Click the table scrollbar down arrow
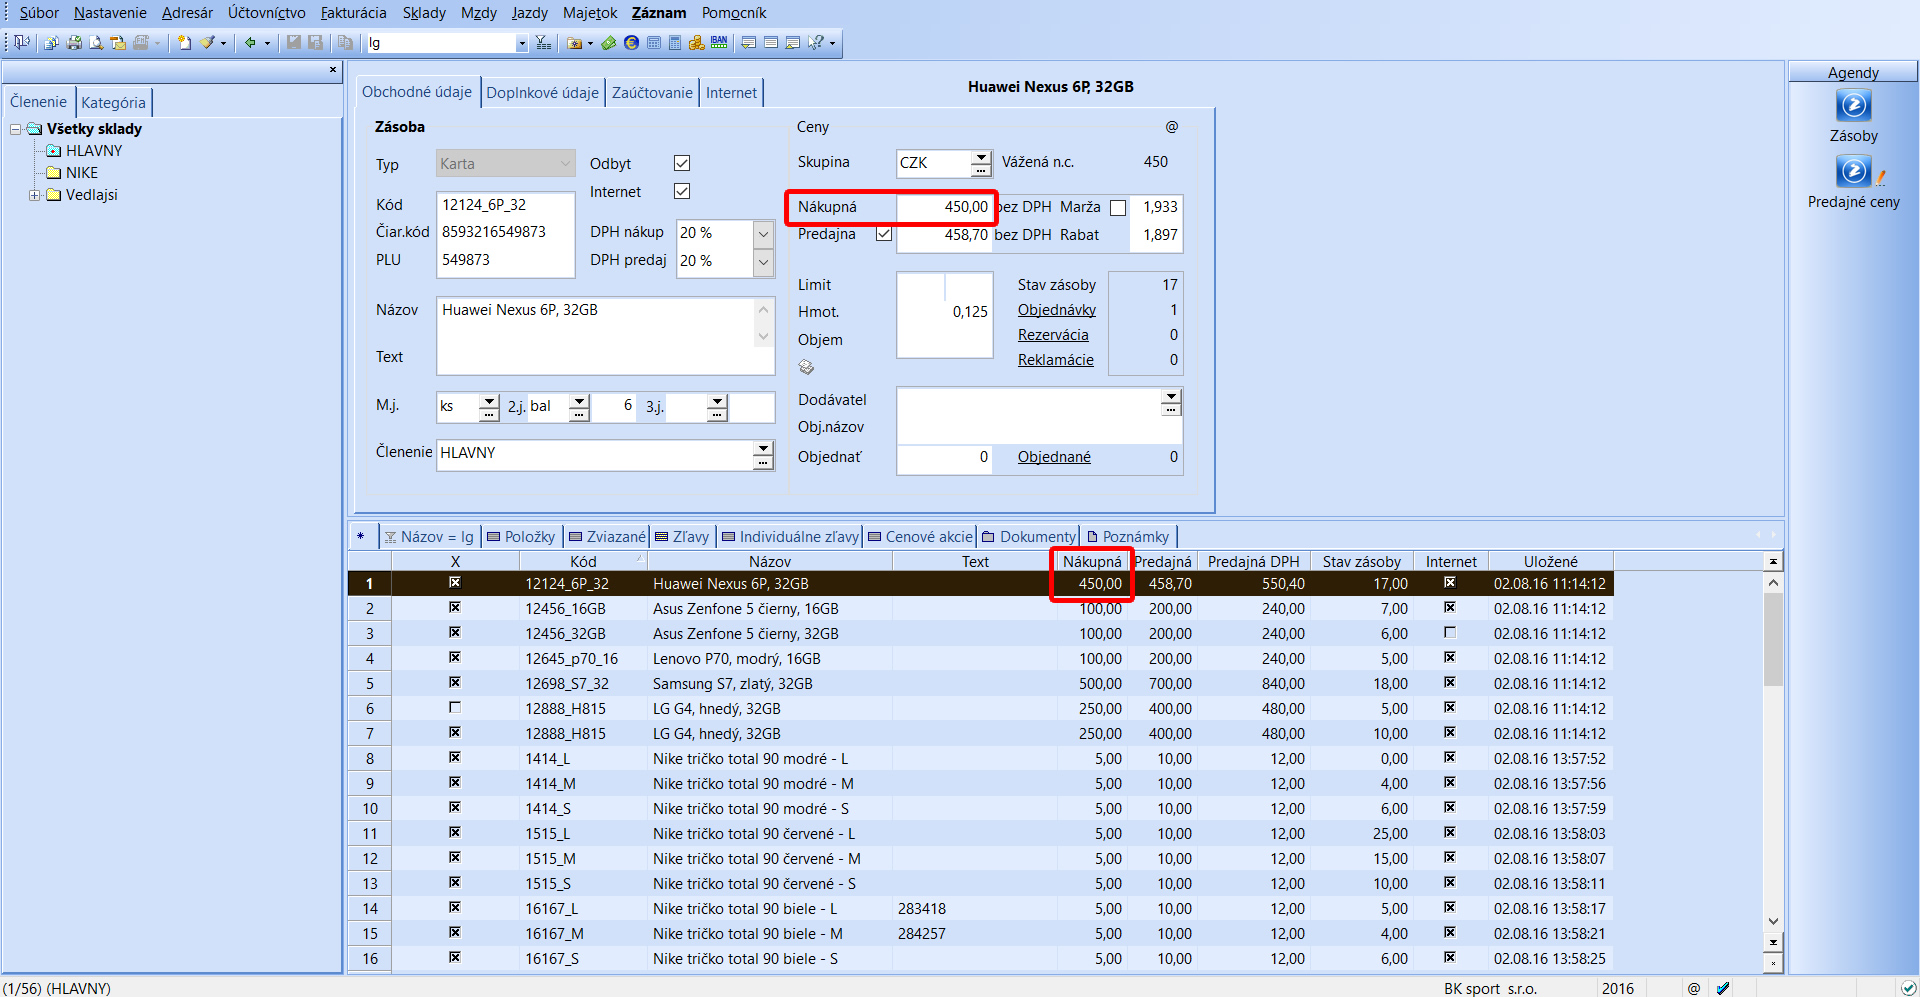The width and height of the screenshot is (1920, 997). click(1773, 922)
